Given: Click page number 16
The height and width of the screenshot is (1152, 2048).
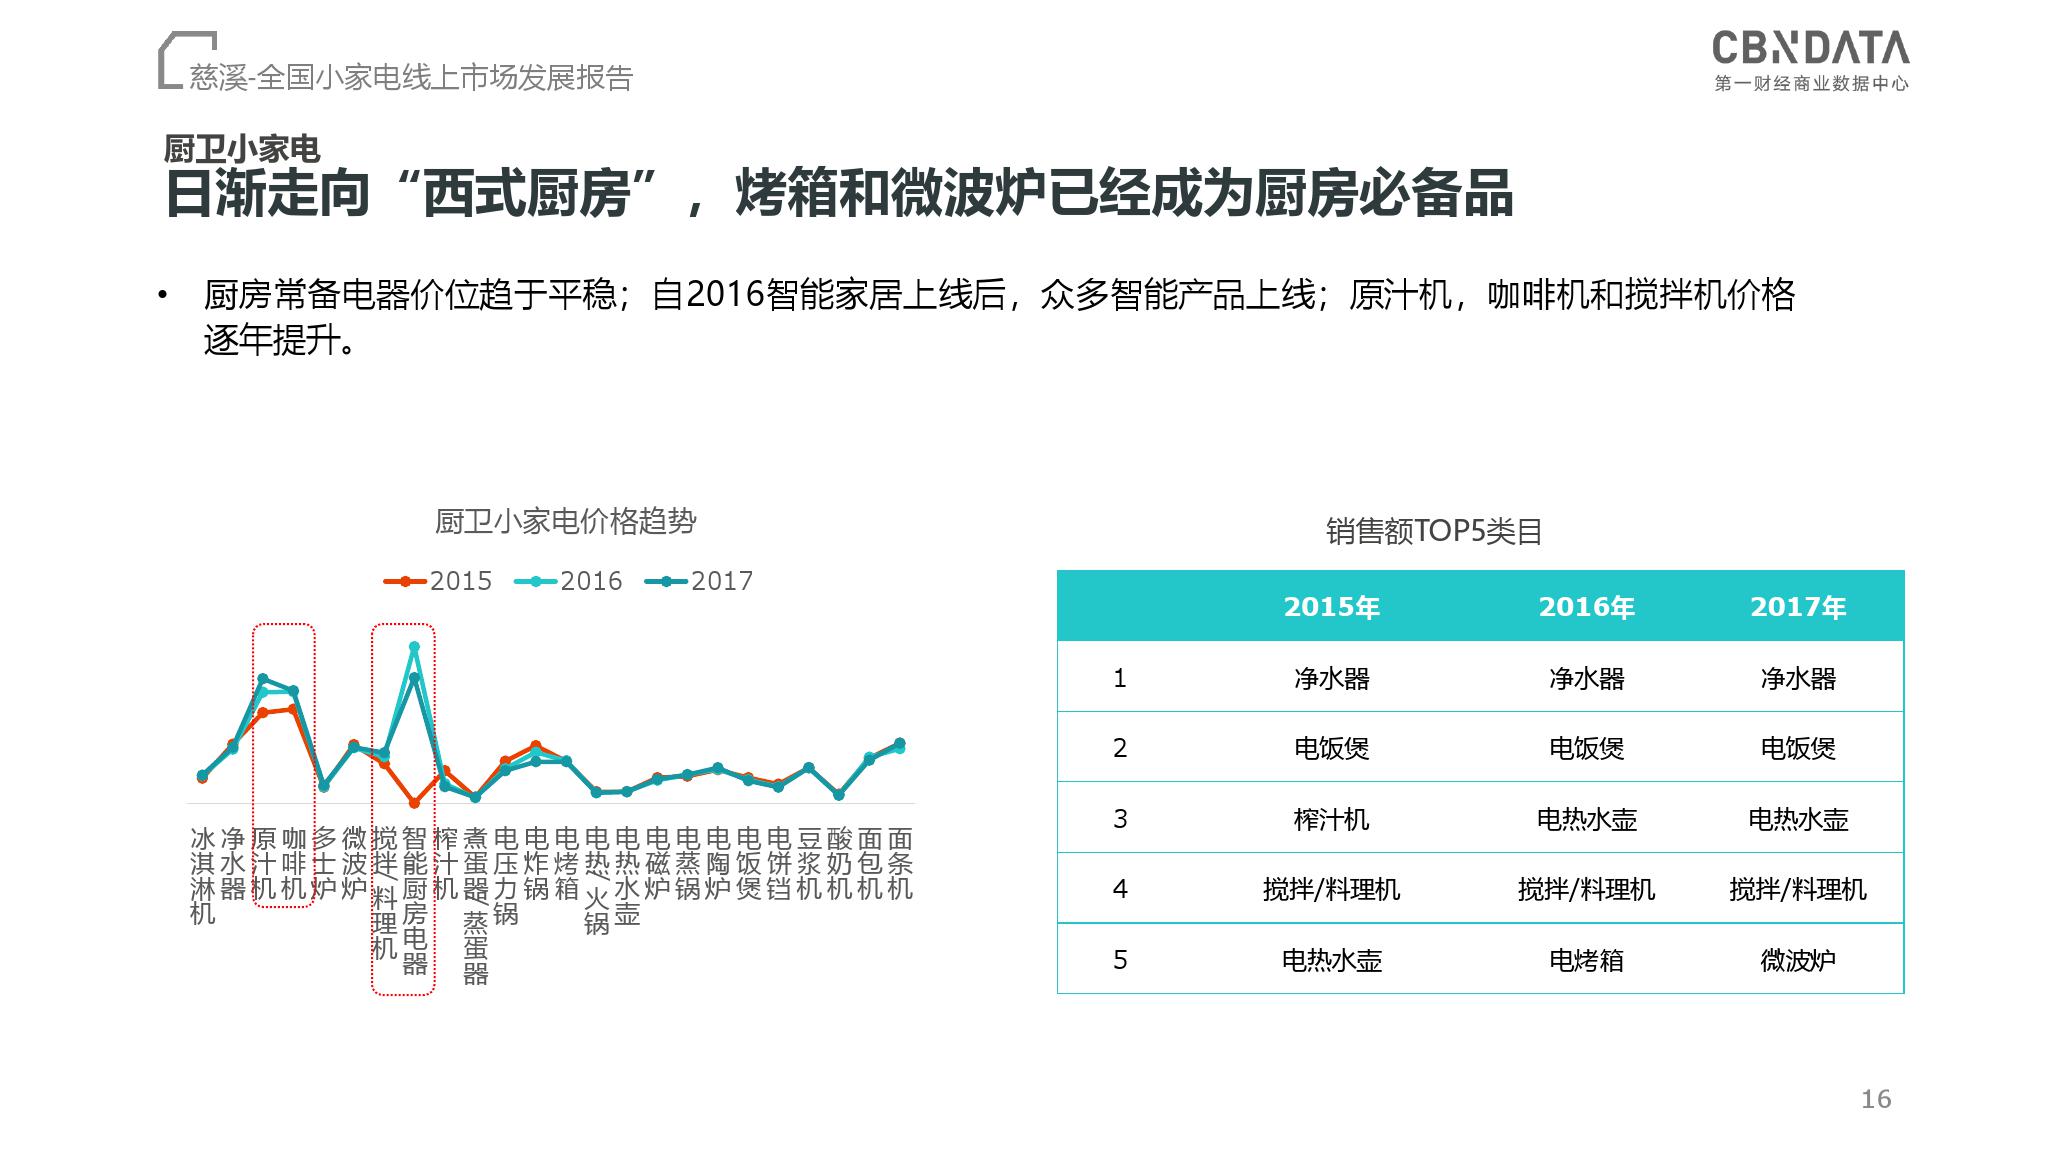Looking at the screenshot, I should point(1875,1099).
